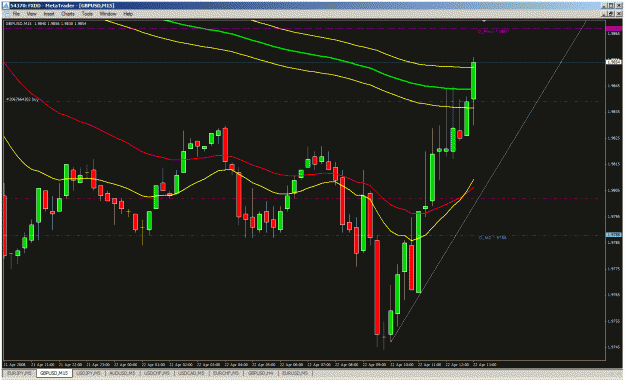Click the buy order label on left side
Viewport: 625px width, 380px height.
[x=22, y=99]
